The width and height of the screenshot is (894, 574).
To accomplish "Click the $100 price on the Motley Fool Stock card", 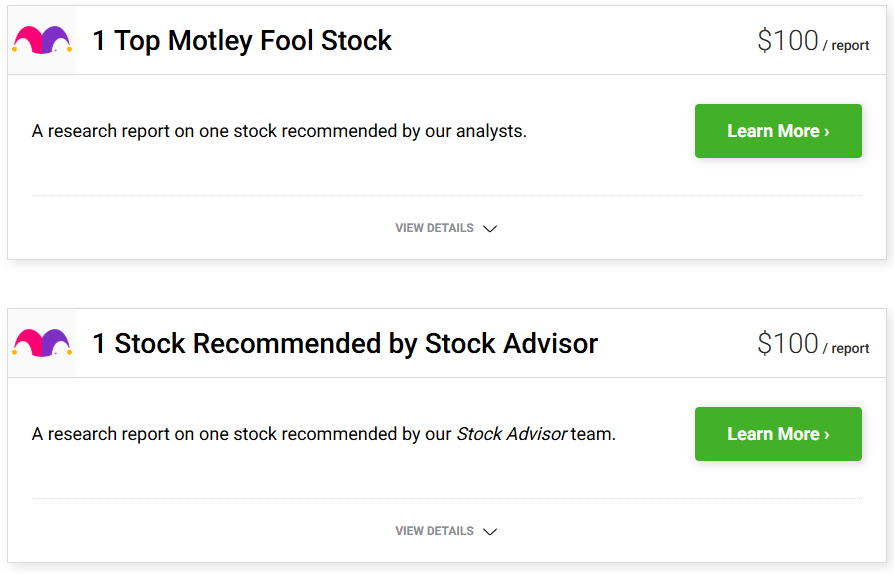I will (x=788, y=41).
